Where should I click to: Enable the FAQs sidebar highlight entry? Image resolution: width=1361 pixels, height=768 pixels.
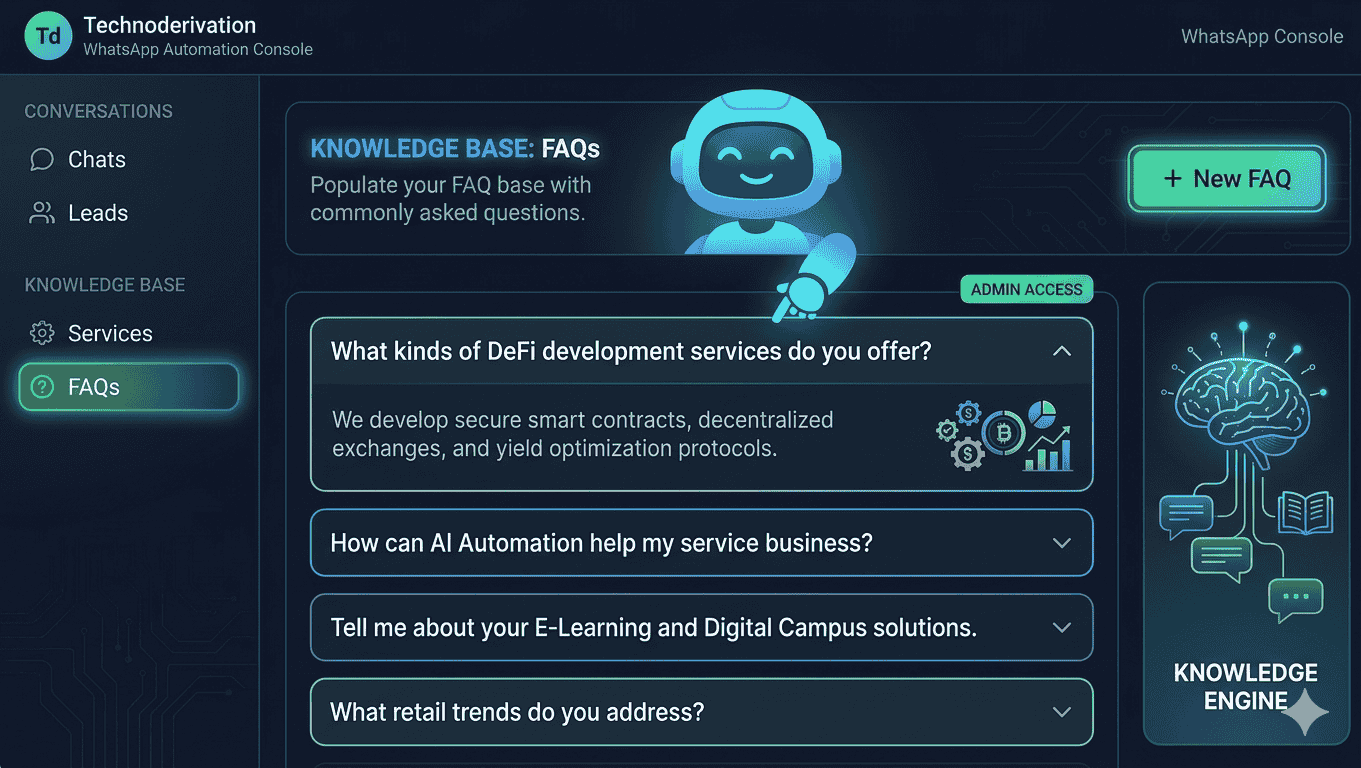pos(128,387)
